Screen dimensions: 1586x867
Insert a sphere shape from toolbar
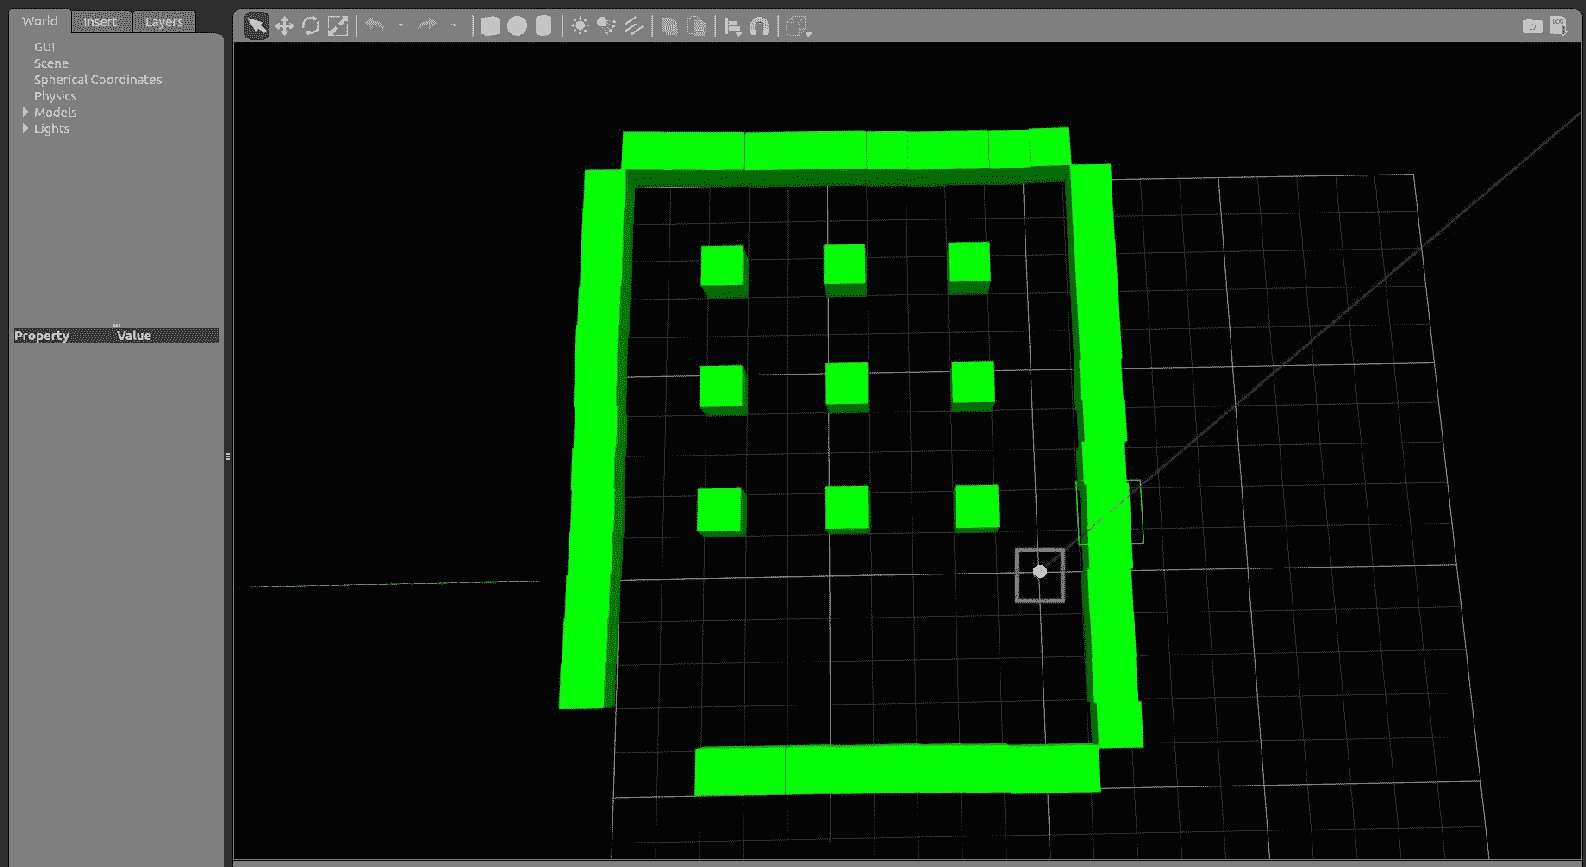(x=516, y=26)
